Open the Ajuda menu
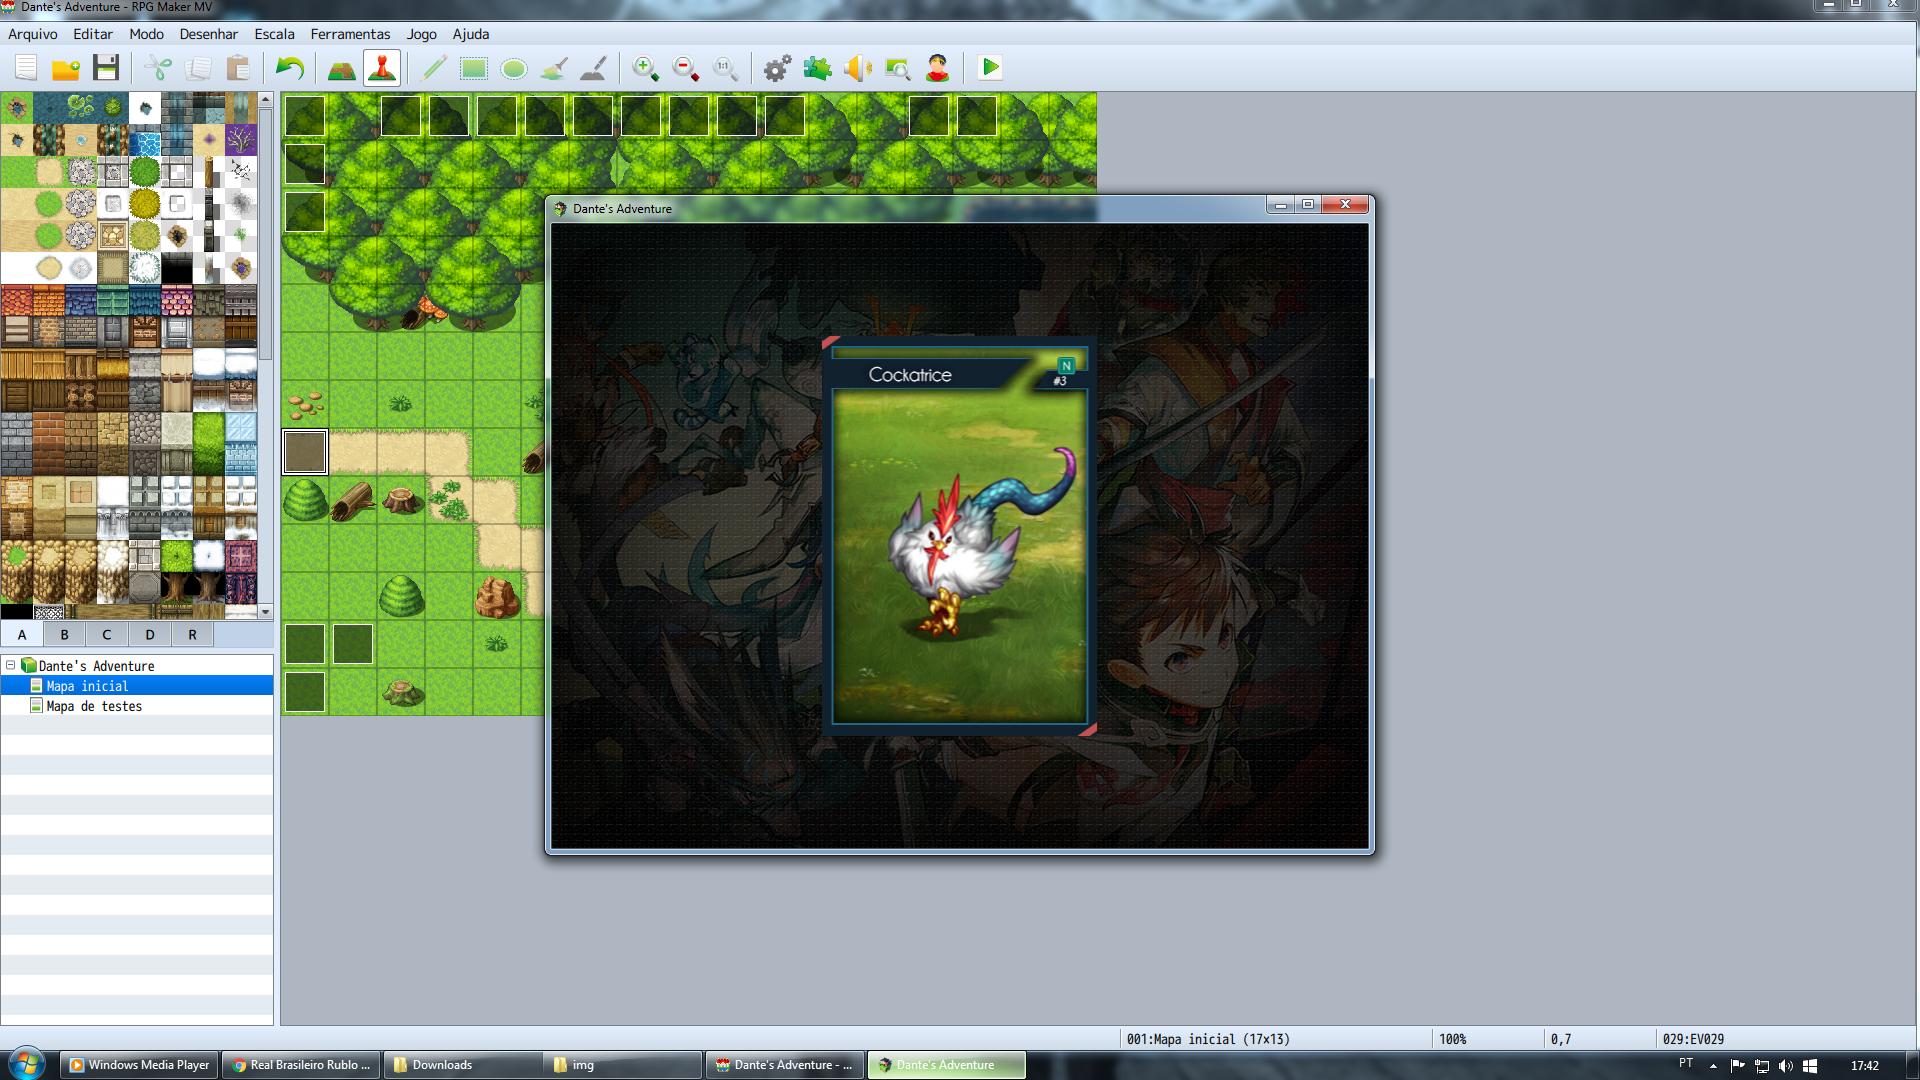 pyautogui.click(x=471, y=34)
